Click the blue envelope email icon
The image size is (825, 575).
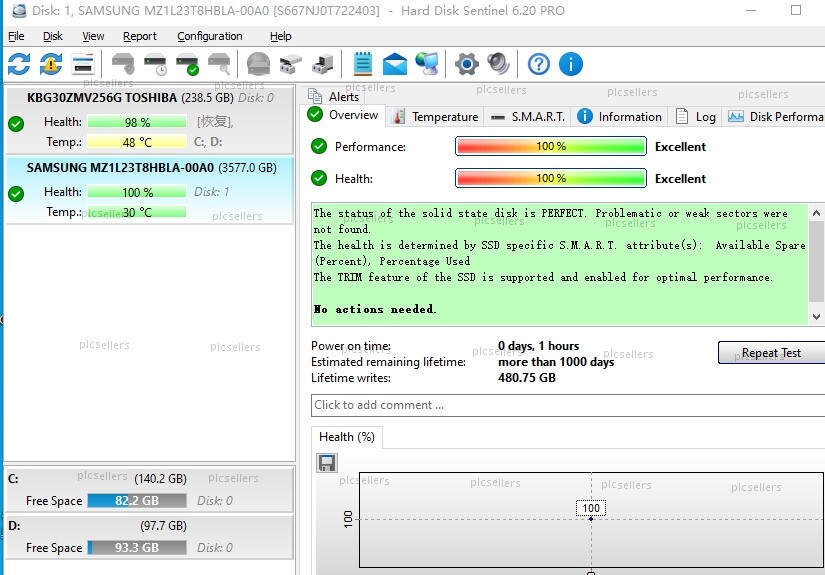tap(395, 64)
